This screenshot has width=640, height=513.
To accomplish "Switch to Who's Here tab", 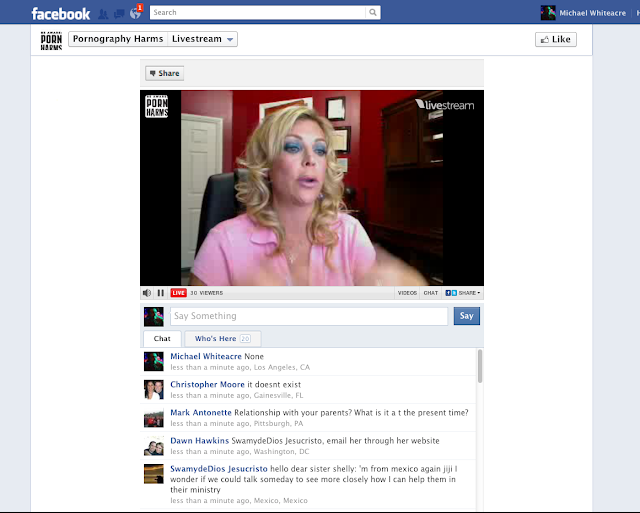I will click(x=223, y=339).
